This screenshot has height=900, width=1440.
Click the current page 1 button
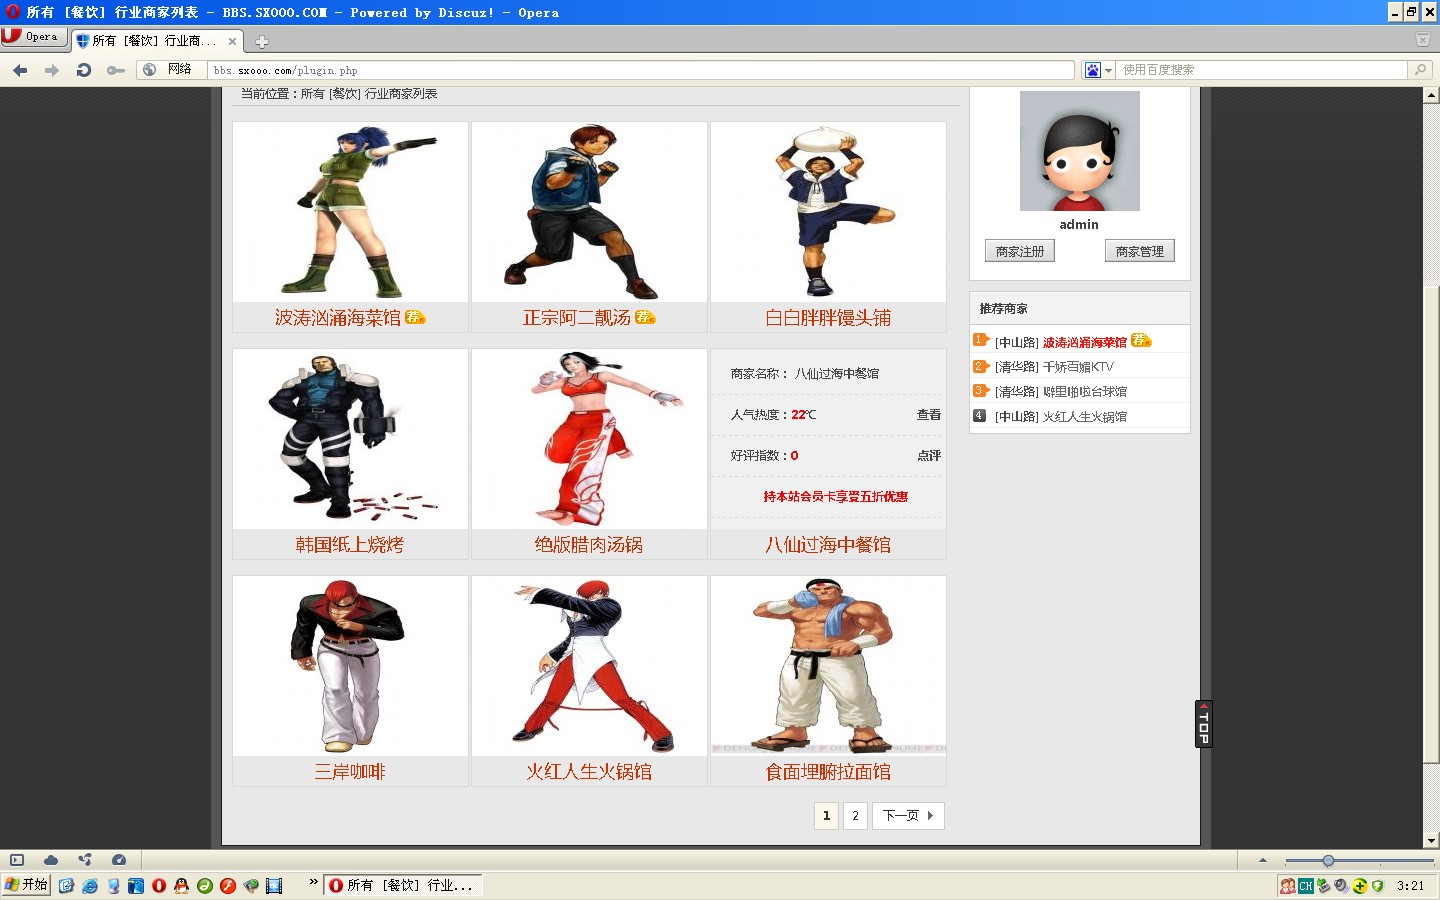click(x=826, y=816)
